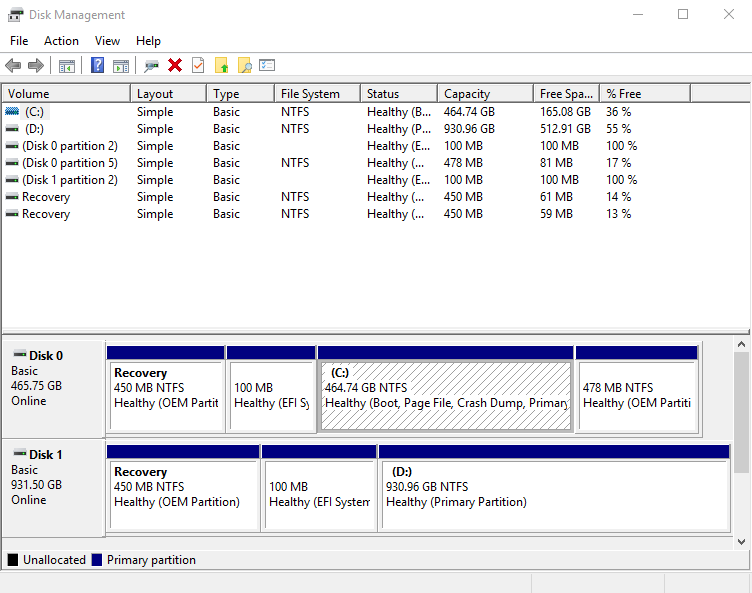The image size is (752, 593).
Task: Select the Recovery volume with 13 % free
Action: (x=46, y=213)
